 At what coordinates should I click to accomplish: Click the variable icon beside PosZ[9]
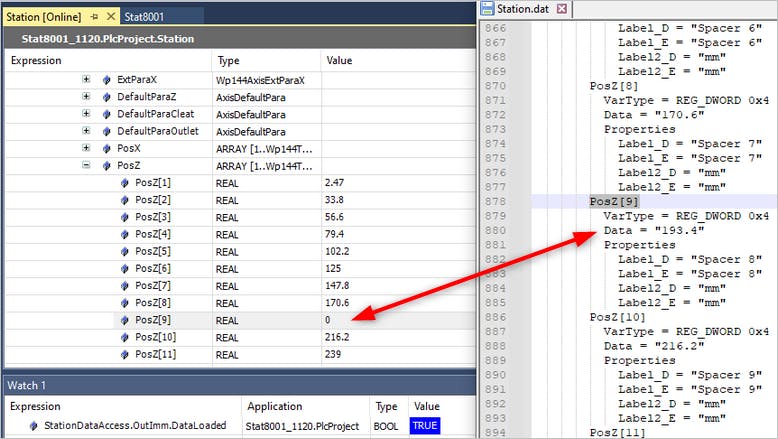pyautogui.click(x=124, y=320)
